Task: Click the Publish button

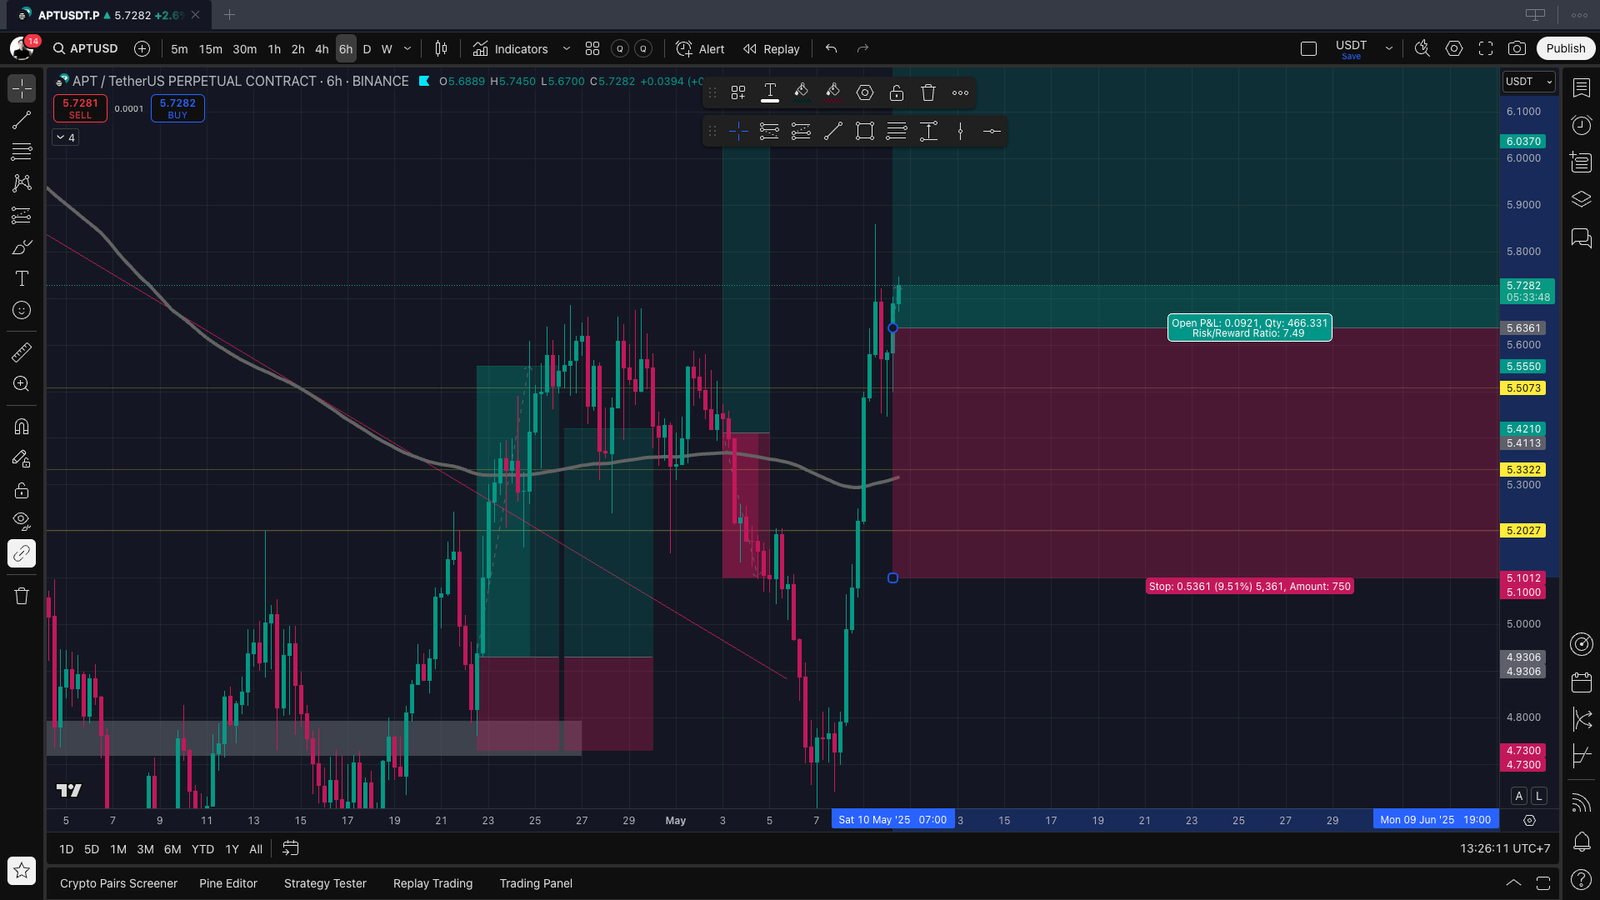Action: click(x=1565, y=49)
